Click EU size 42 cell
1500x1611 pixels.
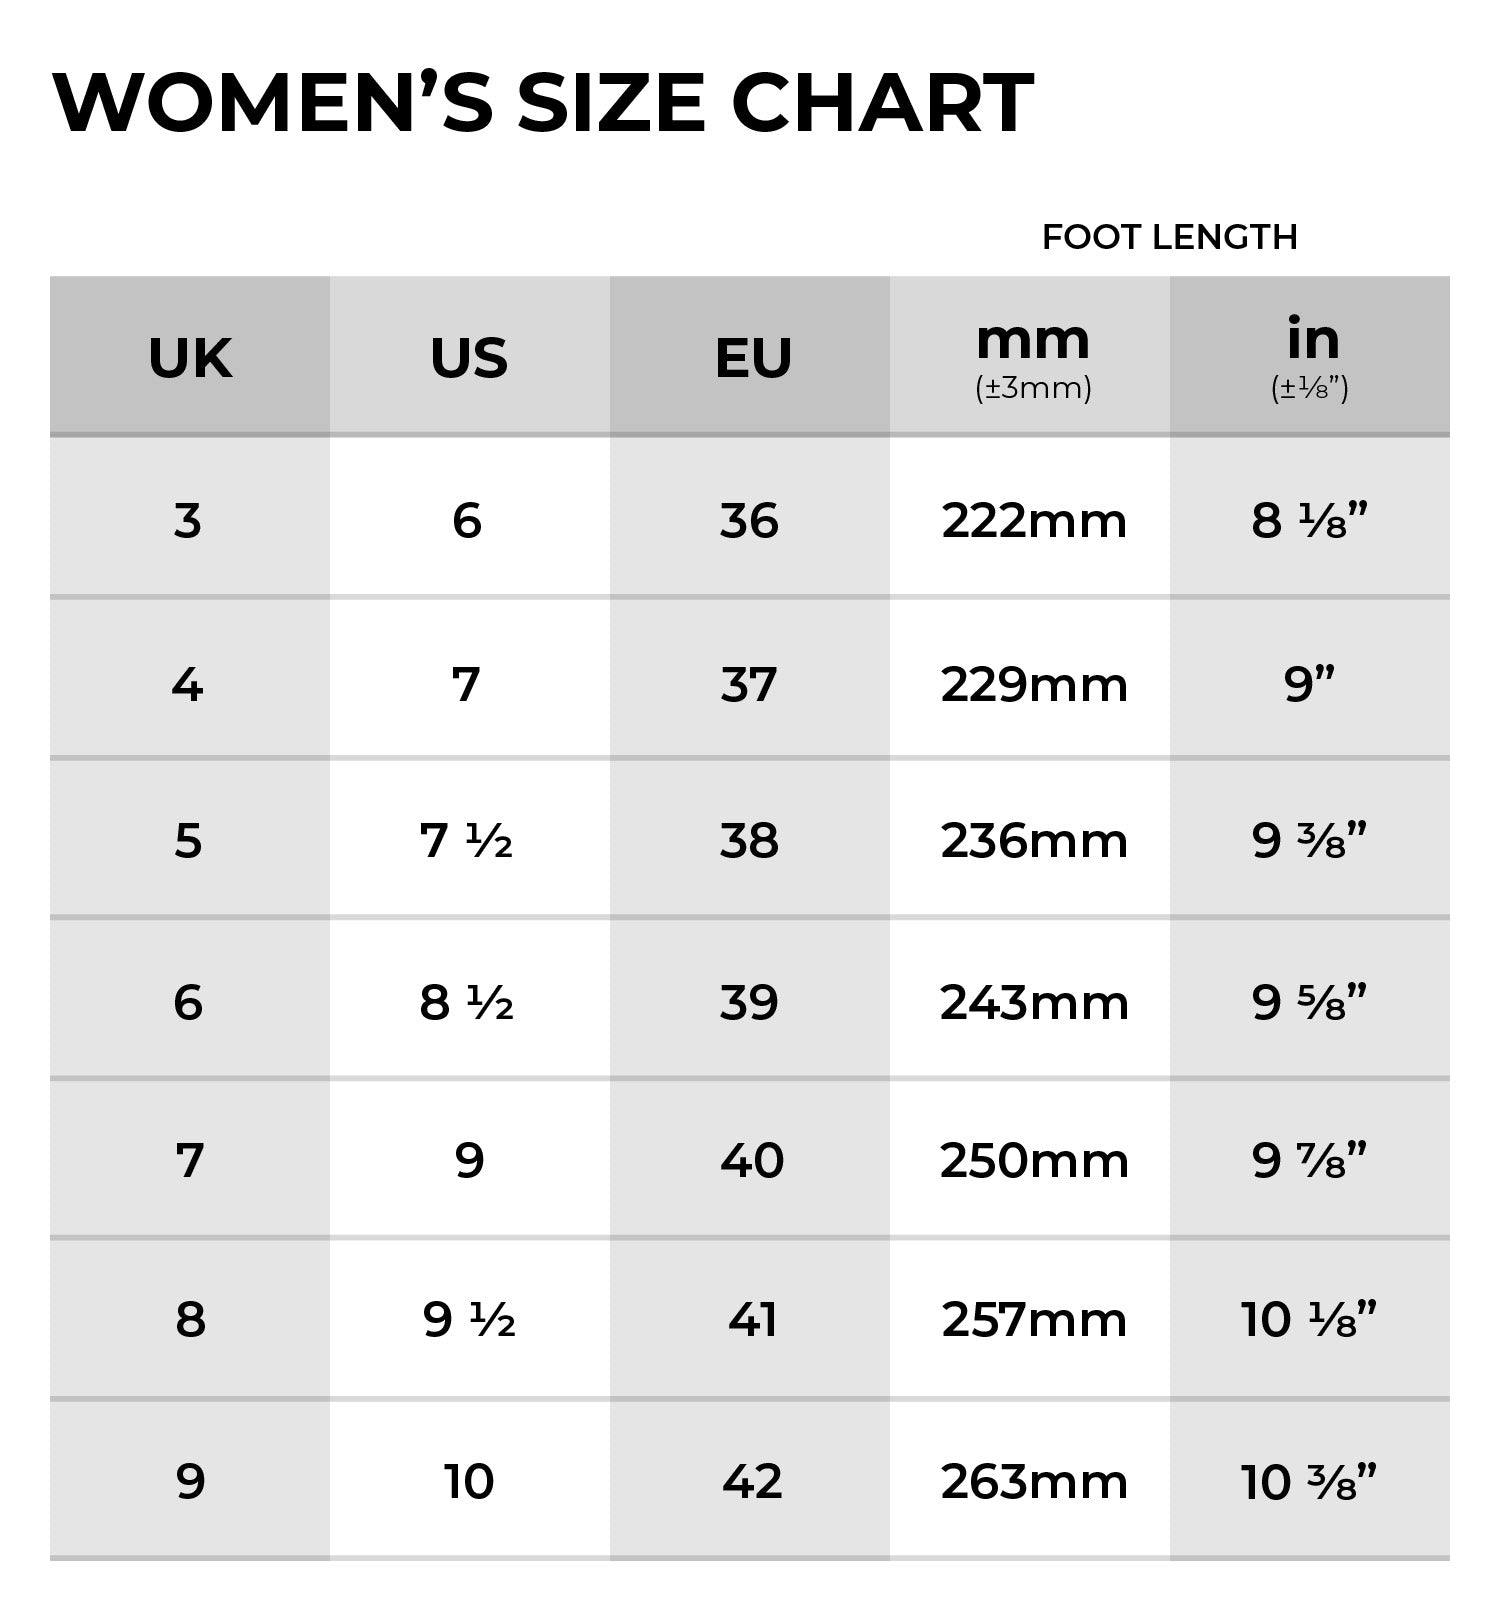point(752,1481)
